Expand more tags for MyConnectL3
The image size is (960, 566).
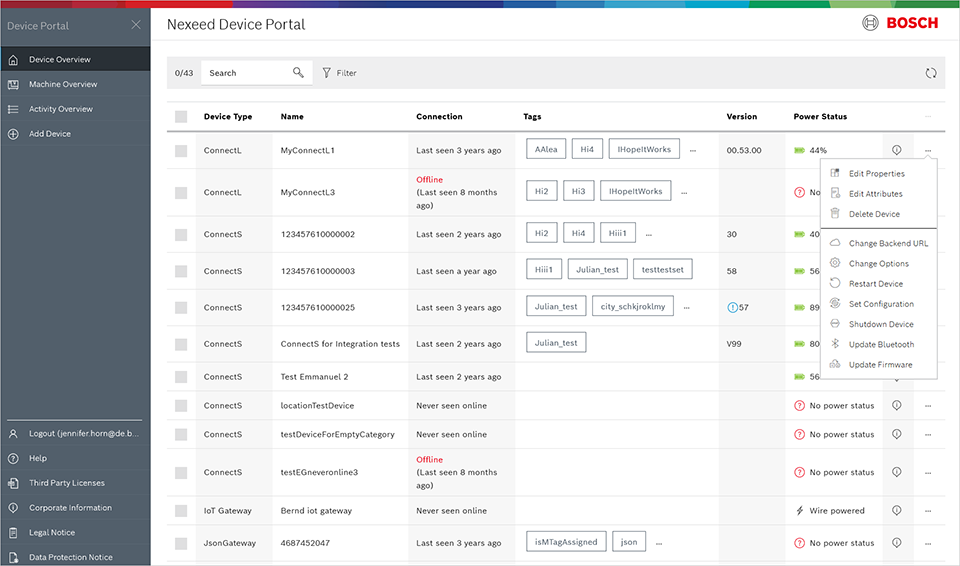coord(684,192)
